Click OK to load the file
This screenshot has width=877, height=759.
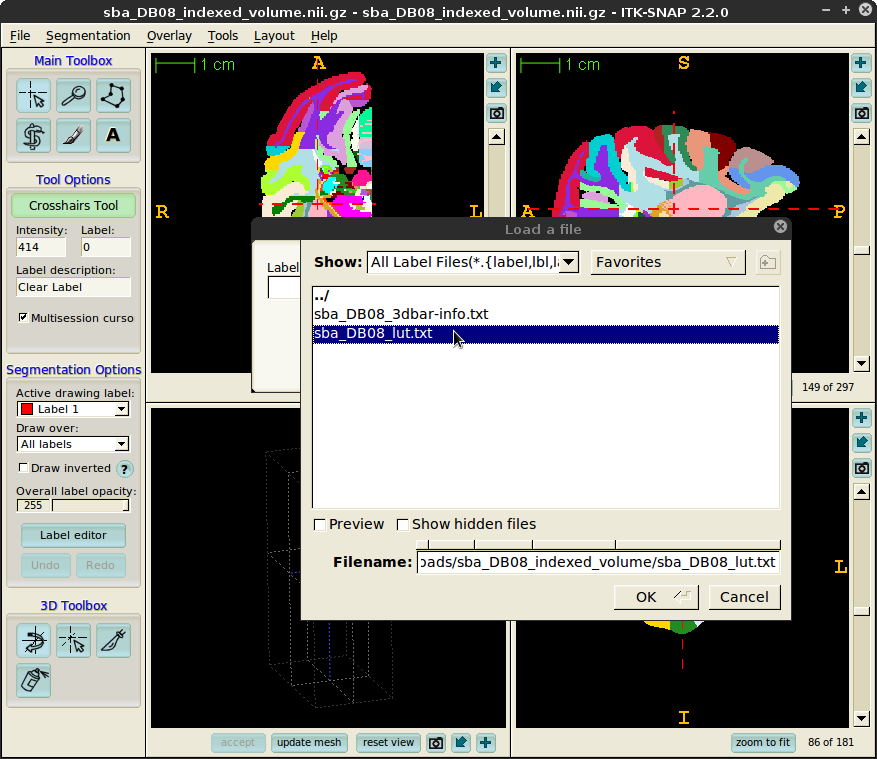pyautogui.click(x=656, y=597)
